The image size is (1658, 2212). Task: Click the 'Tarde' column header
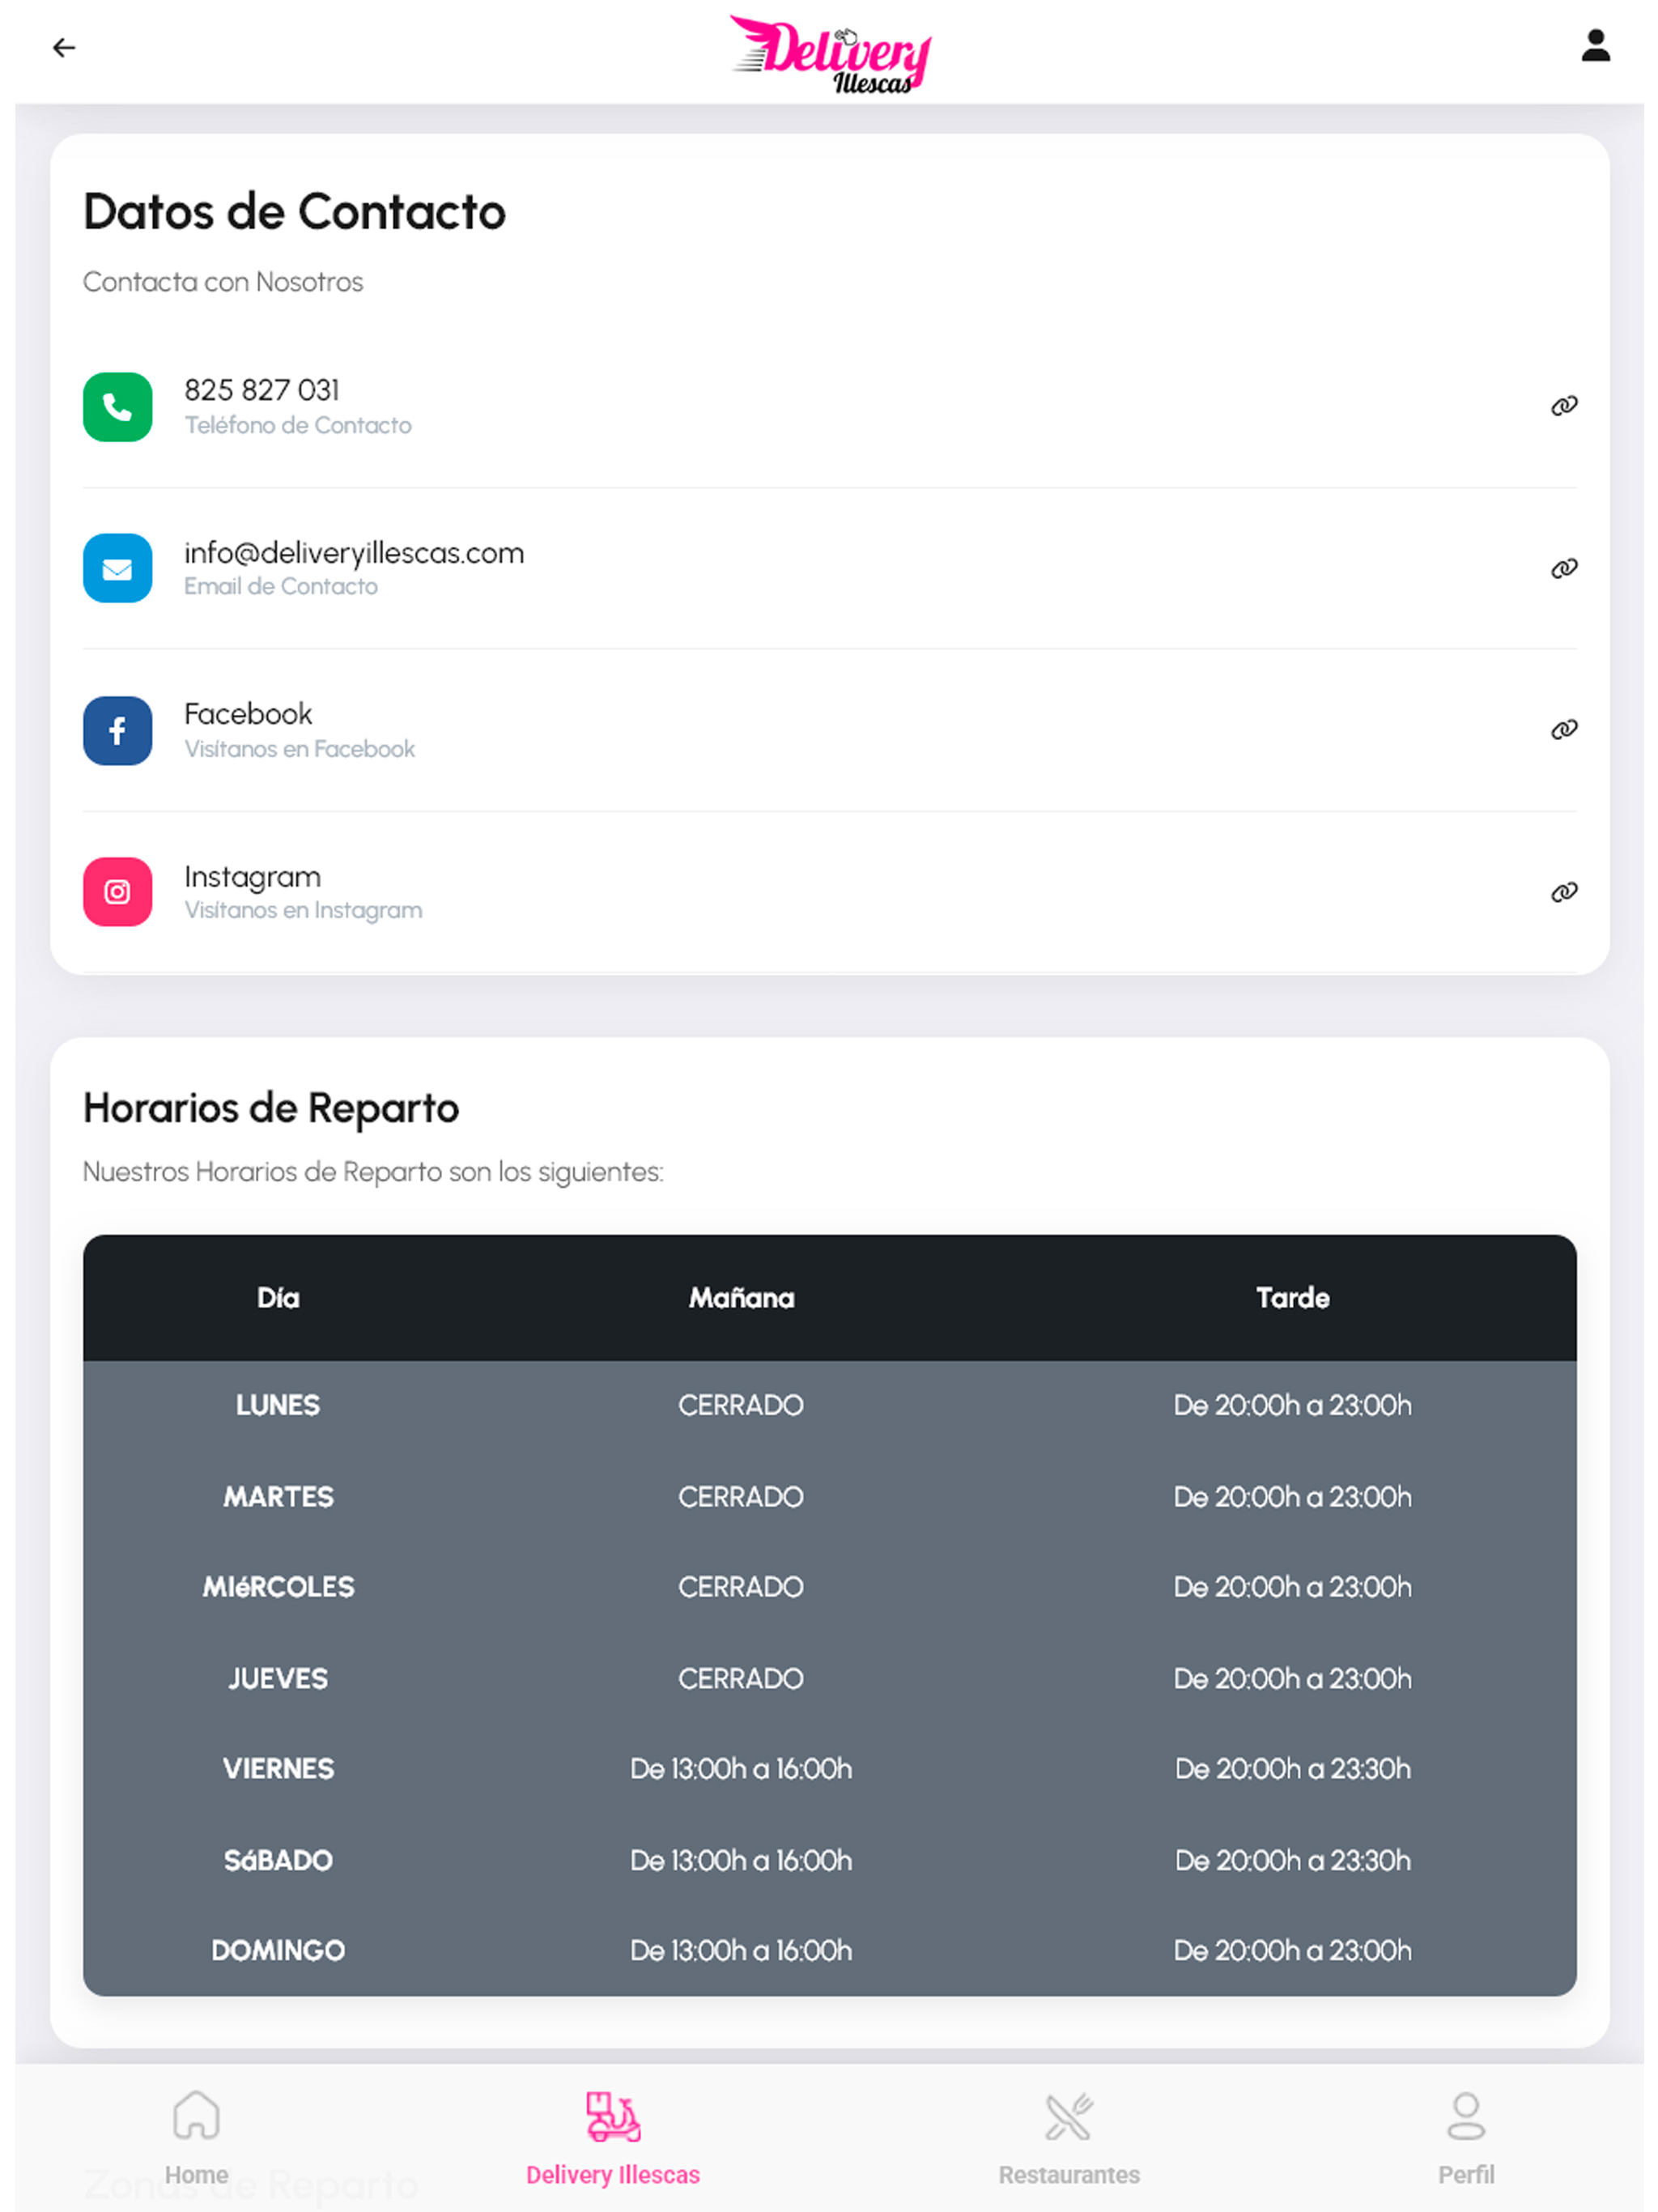tap(1292, 1298)
